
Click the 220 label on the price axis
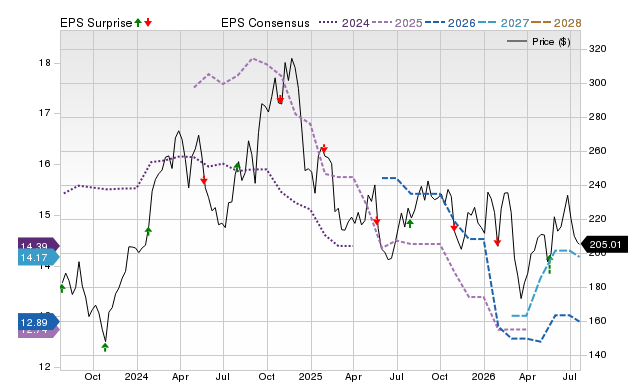point(598,219)
